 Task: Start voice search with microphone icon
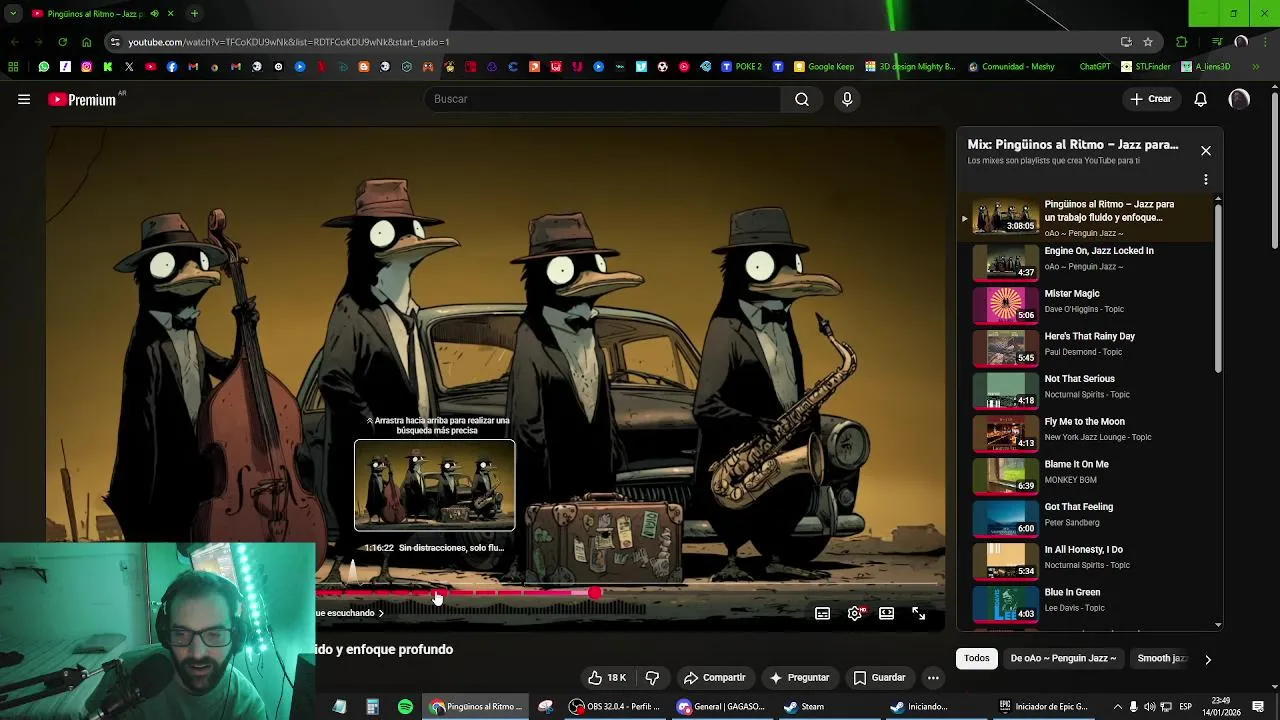pyautogui.click(x=847, y=99)
